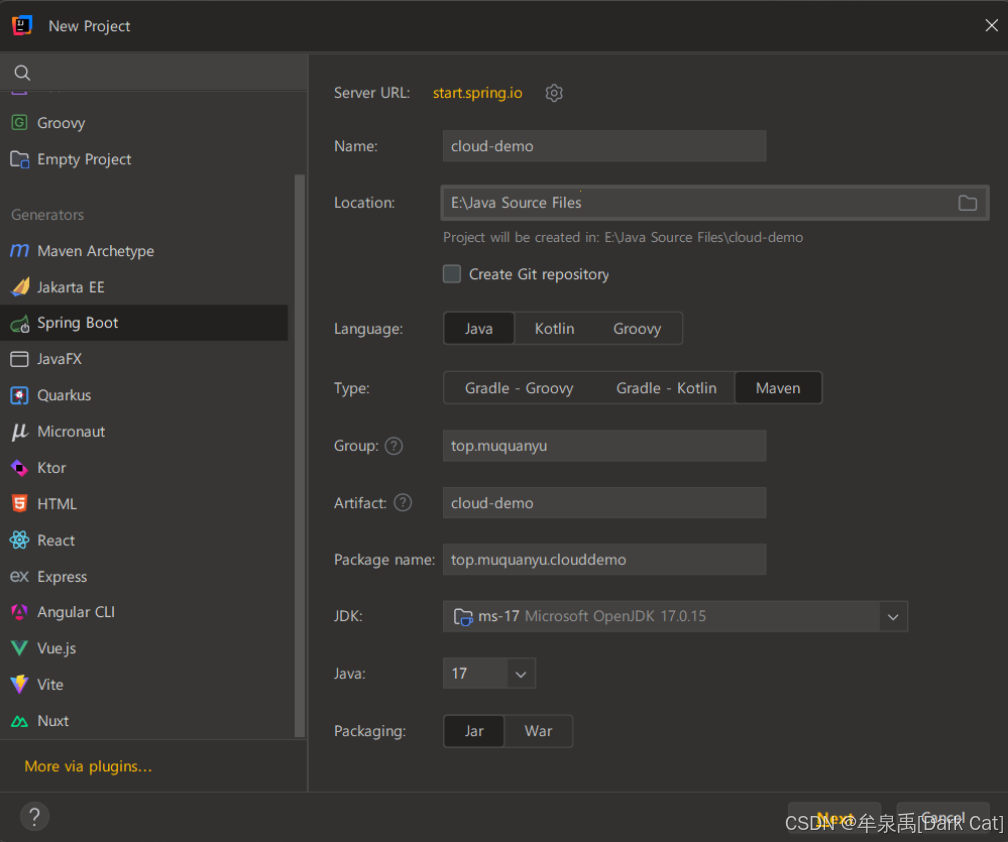Image resolution: width=1008 pixels, height=842 pixels.
Task: Select Empty Project entry
Action: click(x=144, y=159)
